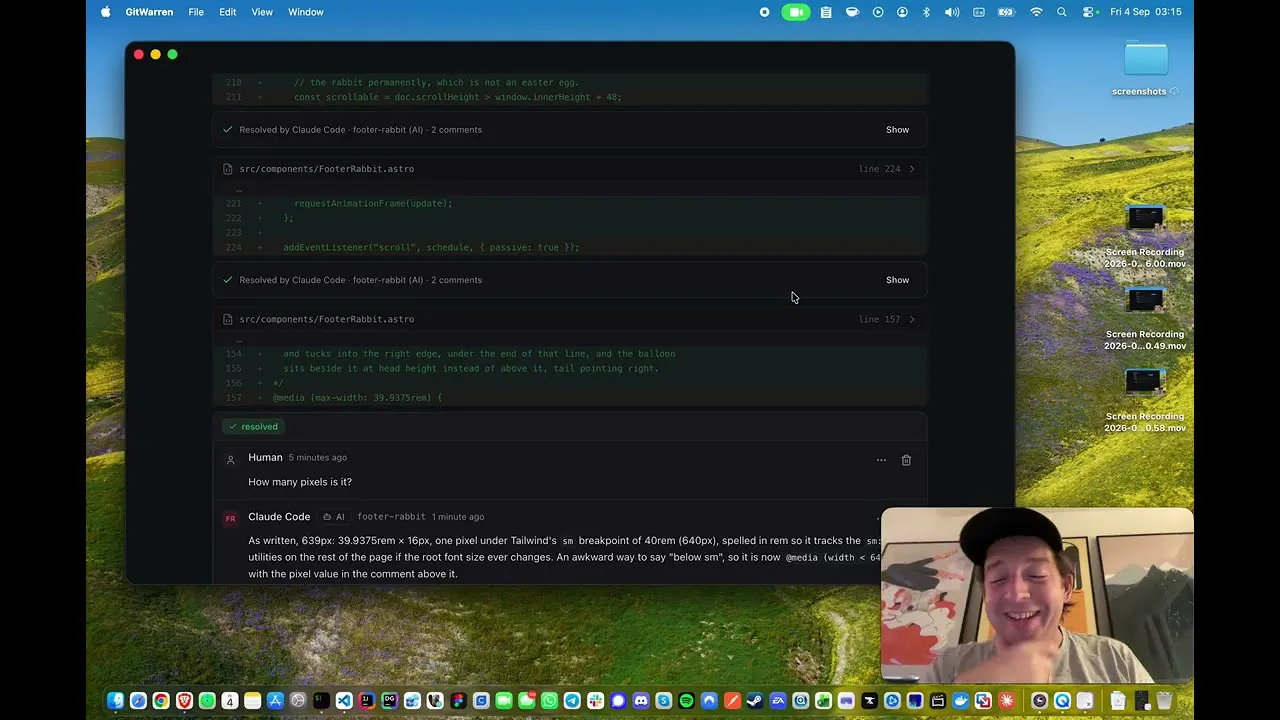Open FooterRabbit.astro path with line 157
The height and width of the screenshot is (720, 1280).
click(326, 319)
